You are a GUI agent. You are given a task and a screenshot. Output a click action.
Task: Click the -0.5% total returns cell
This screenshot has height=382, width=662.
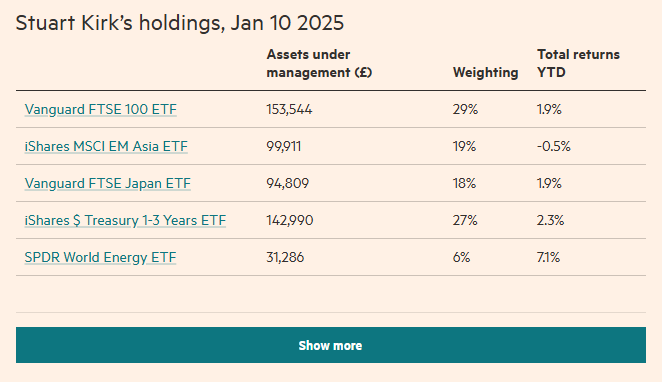(x=553, y=146)
